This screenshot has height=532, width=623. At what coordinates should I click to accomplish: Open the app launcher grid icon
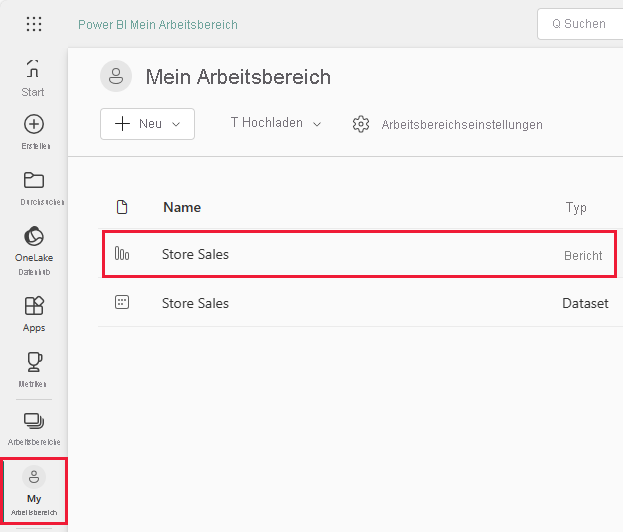pyautogui.click(x=34, y=24)
